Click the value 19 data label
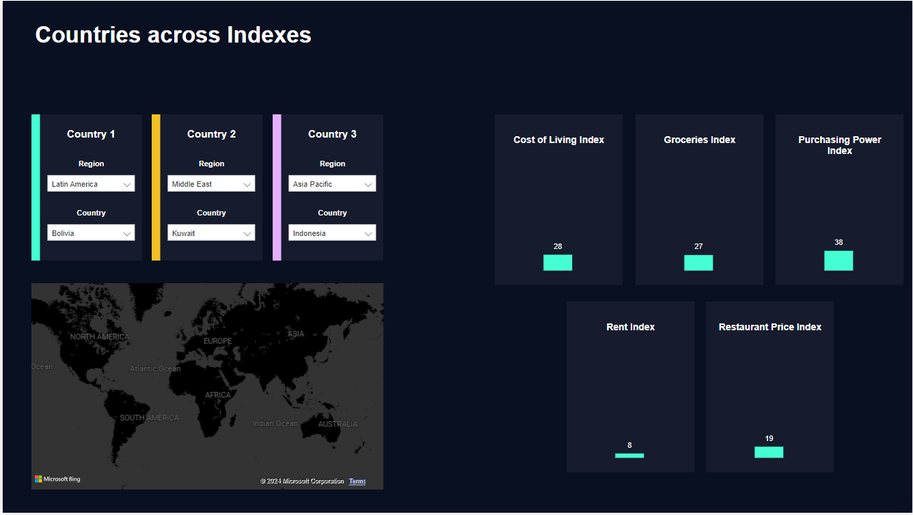 pyautogui.click(x=769, y=438)
